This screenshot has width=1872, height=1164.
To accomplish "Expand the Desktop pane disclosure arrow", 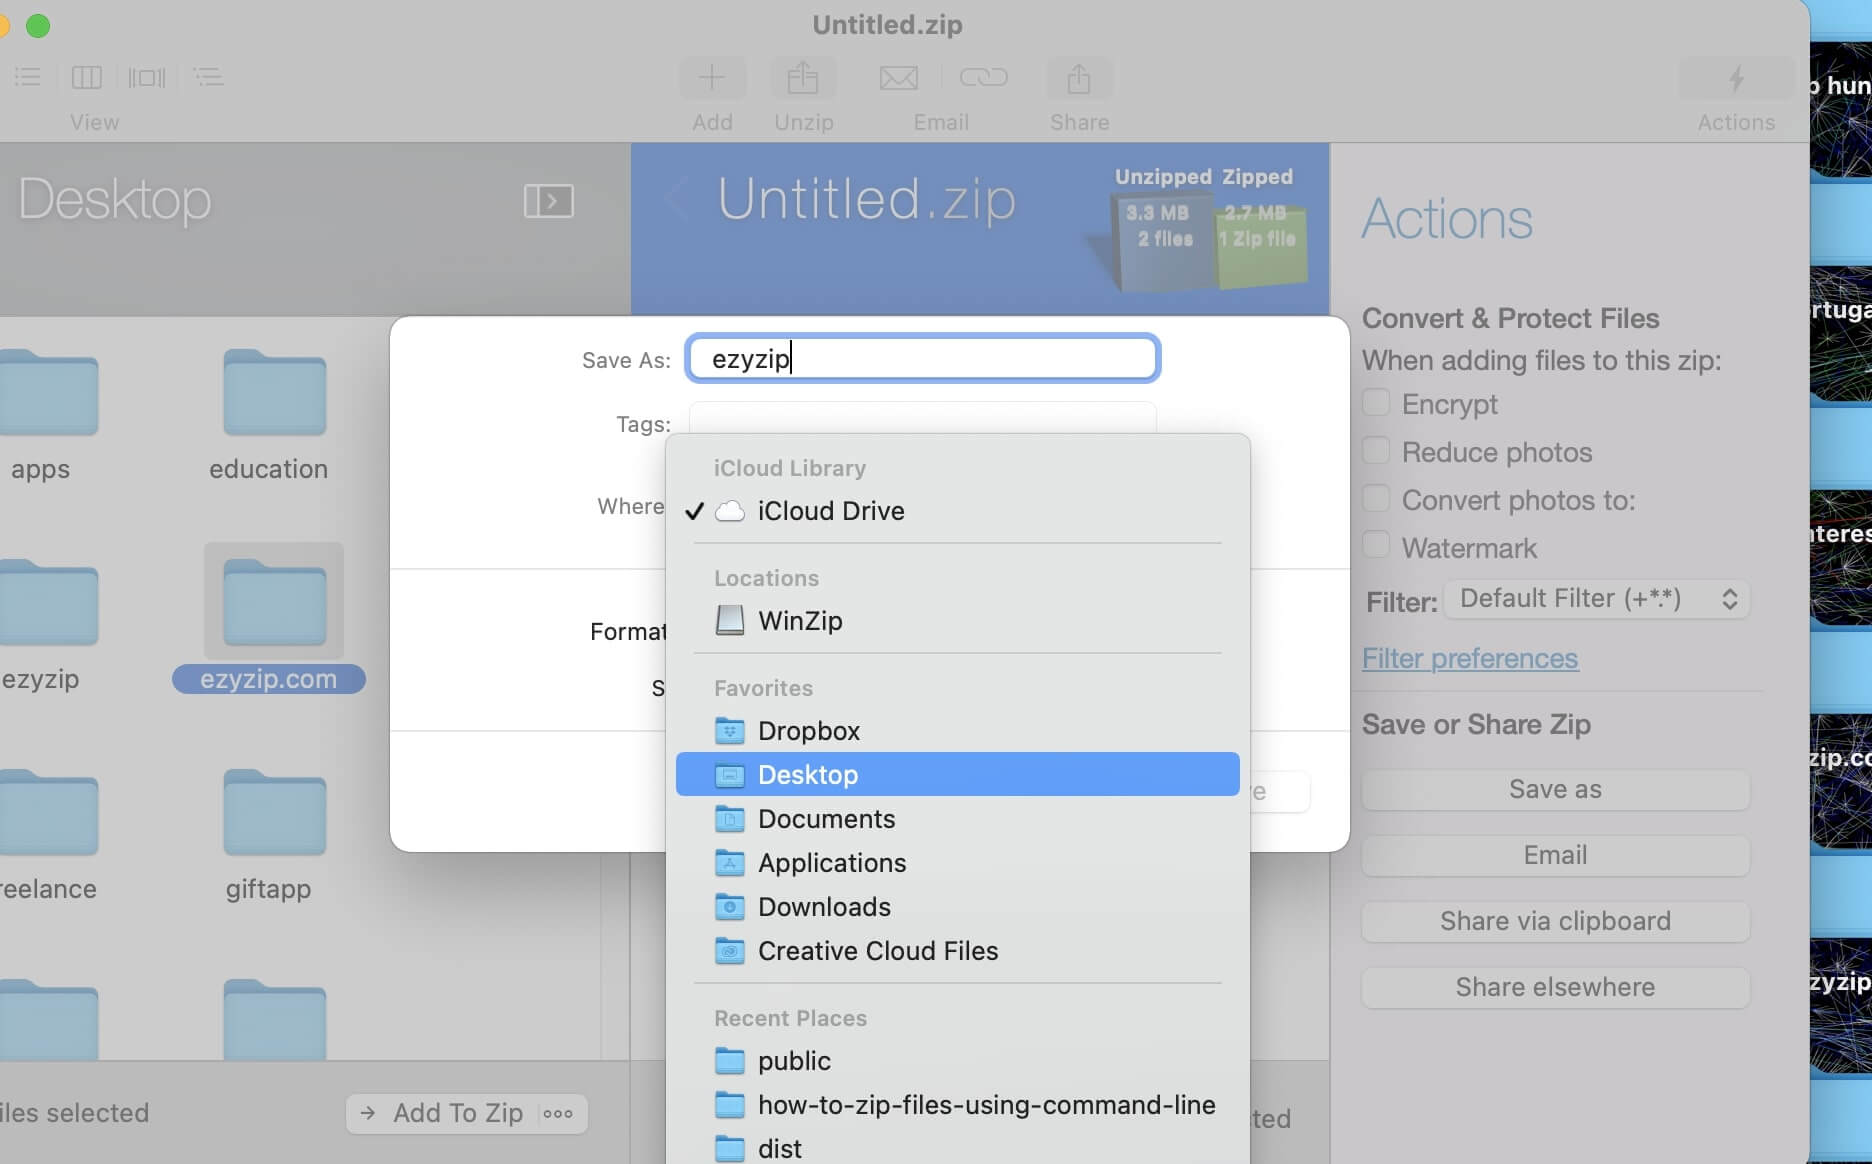I will [x=549, y=200].
